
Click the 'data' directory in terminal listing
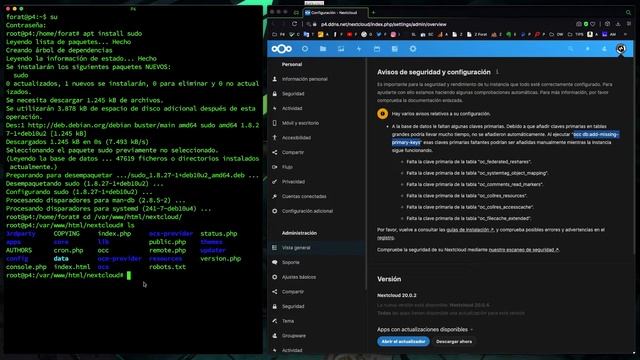pos(61,259)
